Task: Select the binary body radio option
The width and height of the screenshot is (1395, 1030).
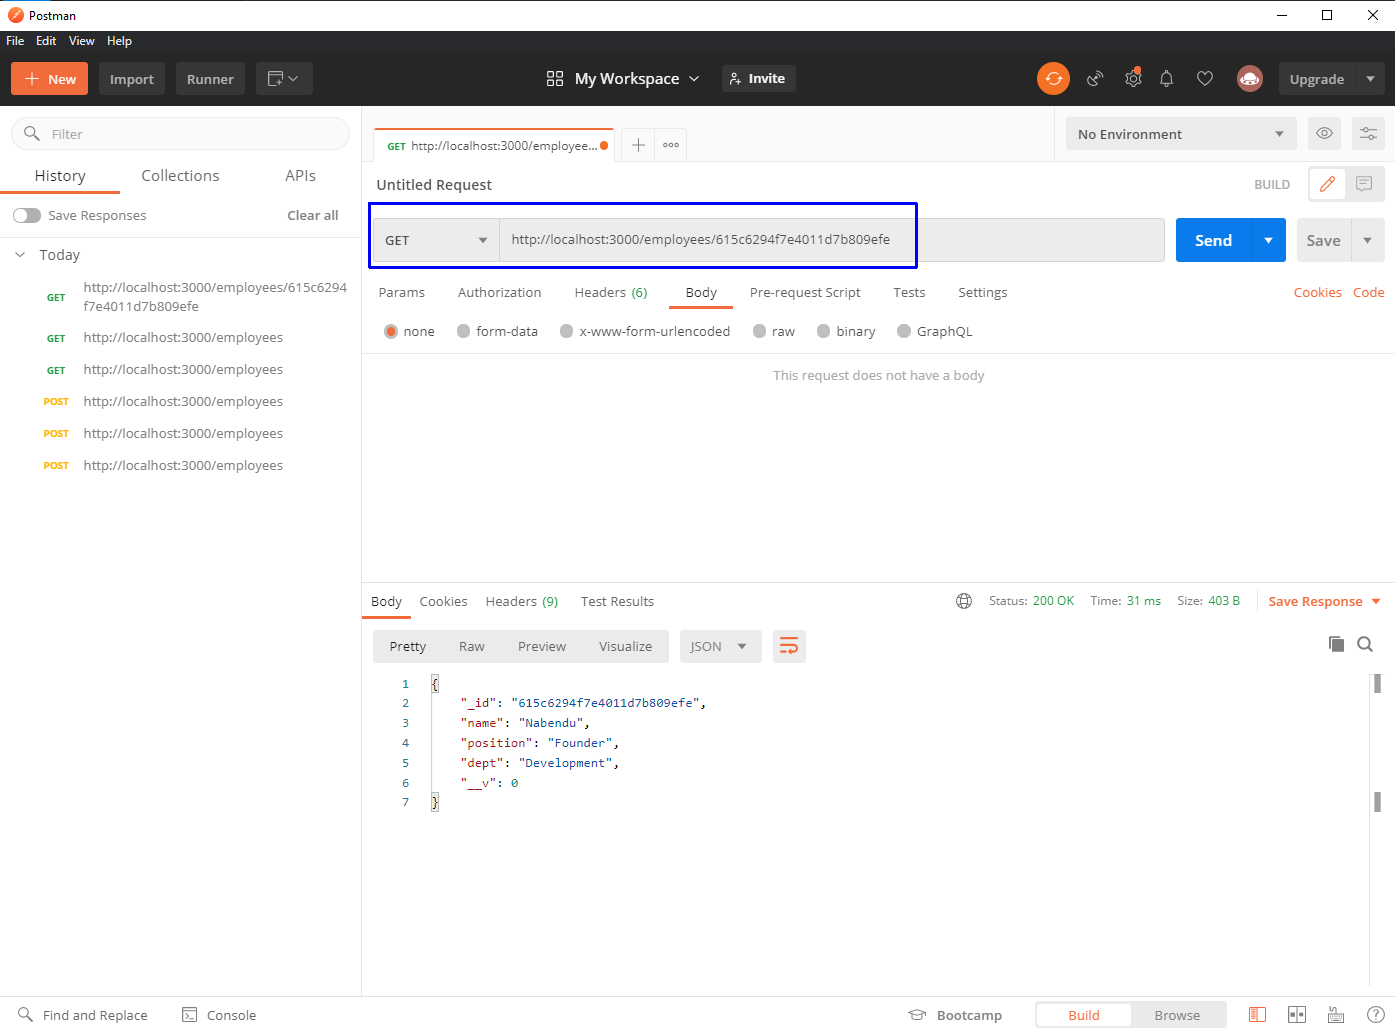Action: 824,332
